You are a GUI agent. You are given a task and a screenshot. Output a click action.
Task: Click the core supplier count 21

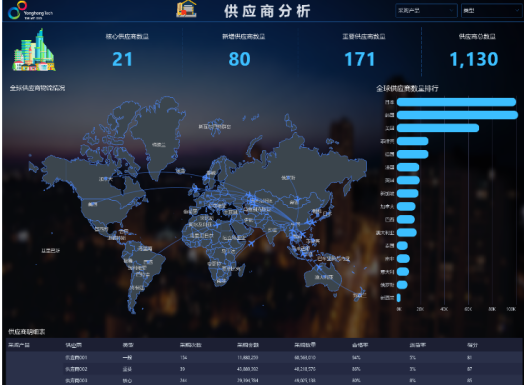[x=122, y=59]
